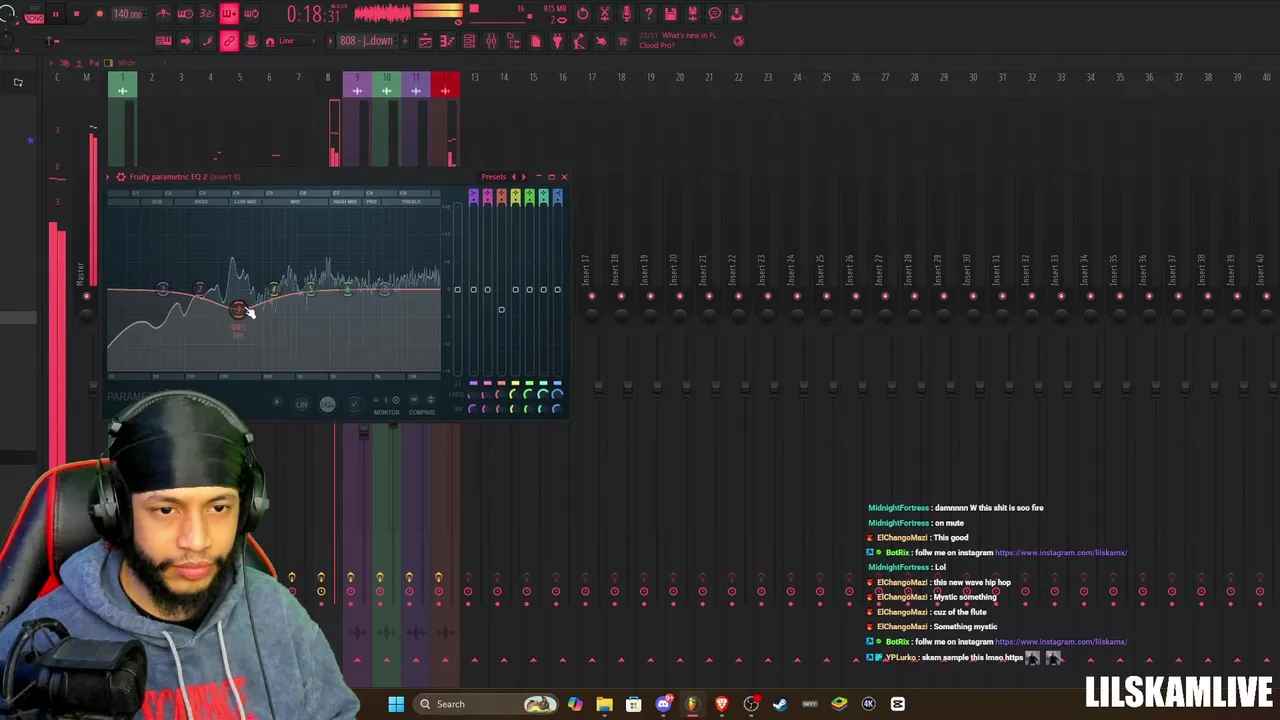Image resolution: width=1280 pixels, height=720 pixels.
Task: Toggle PAT/SONG mode switch
Action: [33, 14]
